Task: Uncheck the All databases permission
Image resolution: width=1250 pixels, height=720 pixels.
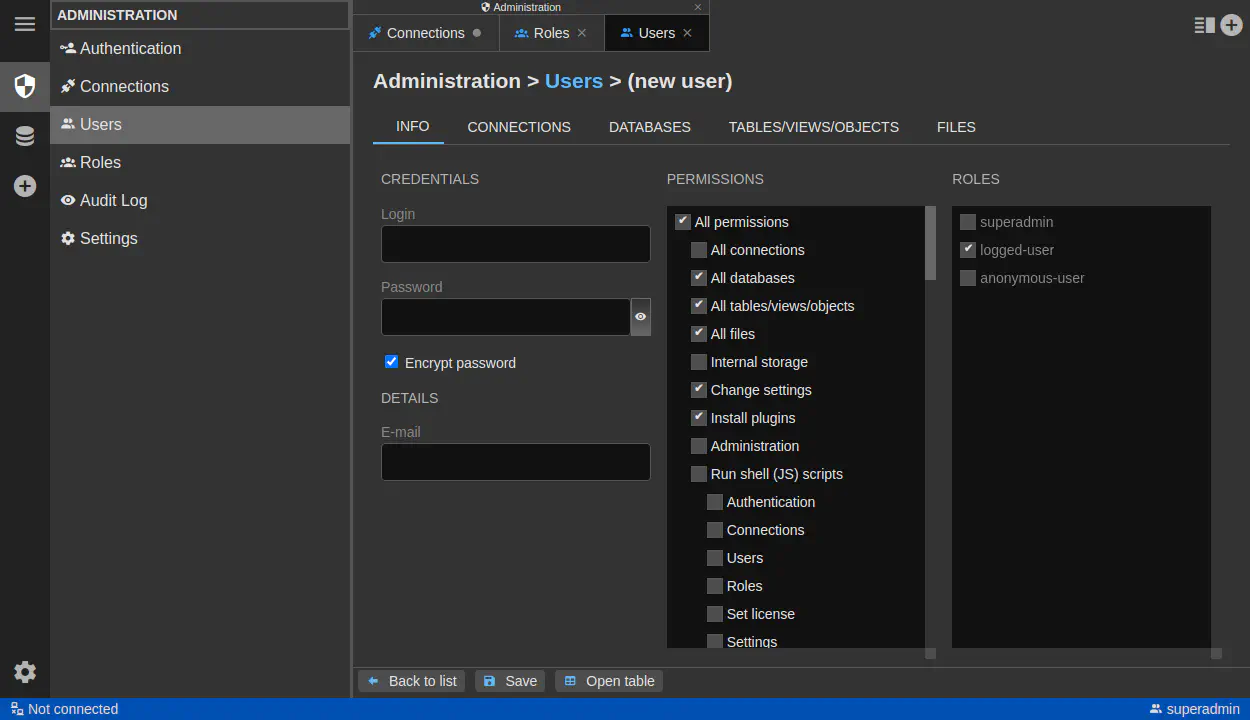Action: click(x=699, y=278)
